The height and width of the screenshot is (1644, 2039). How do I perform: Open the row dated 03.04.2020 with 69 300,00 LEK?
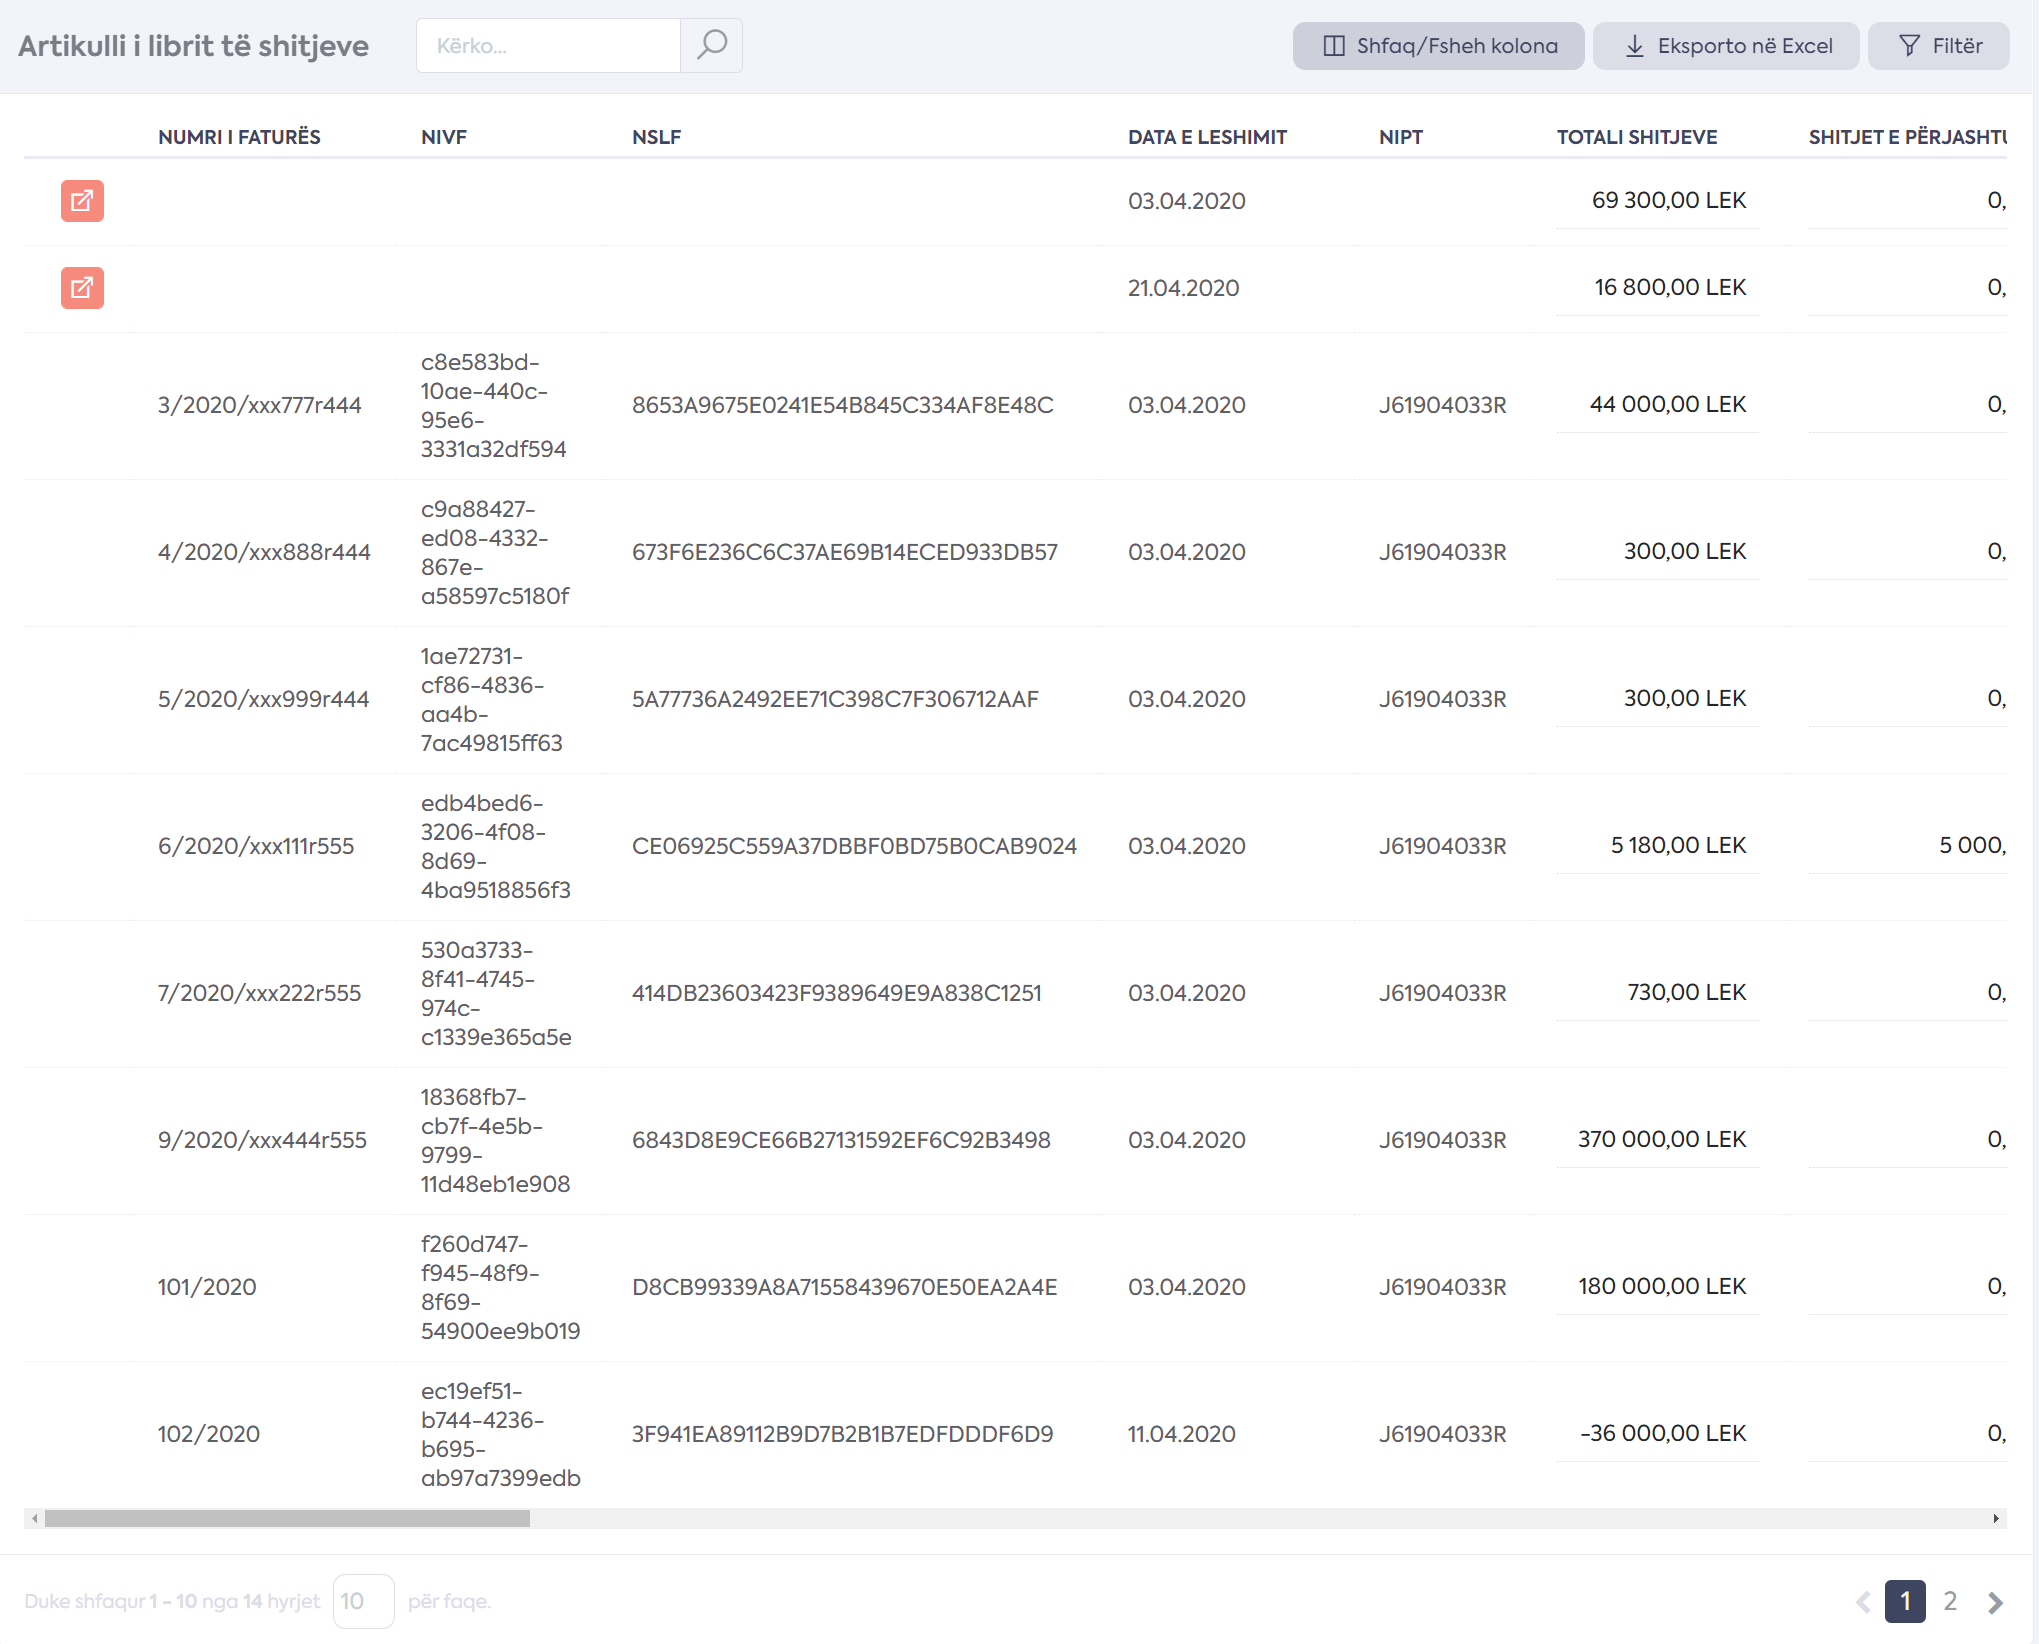82,201
